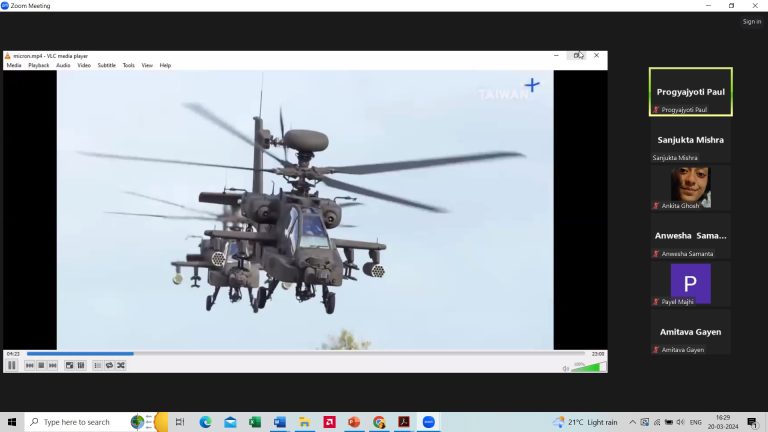768x432 pixels.
Task: Open the Video menu in VLC
Action: (x=84, y=65)
